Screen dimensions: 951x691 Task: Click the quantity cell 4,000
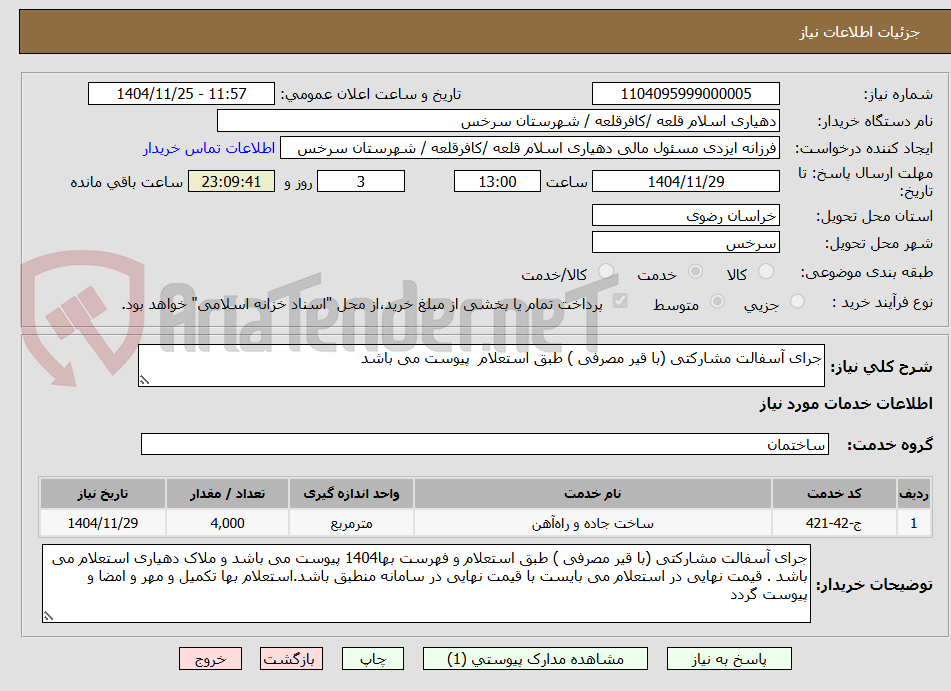tap(227, 523)
